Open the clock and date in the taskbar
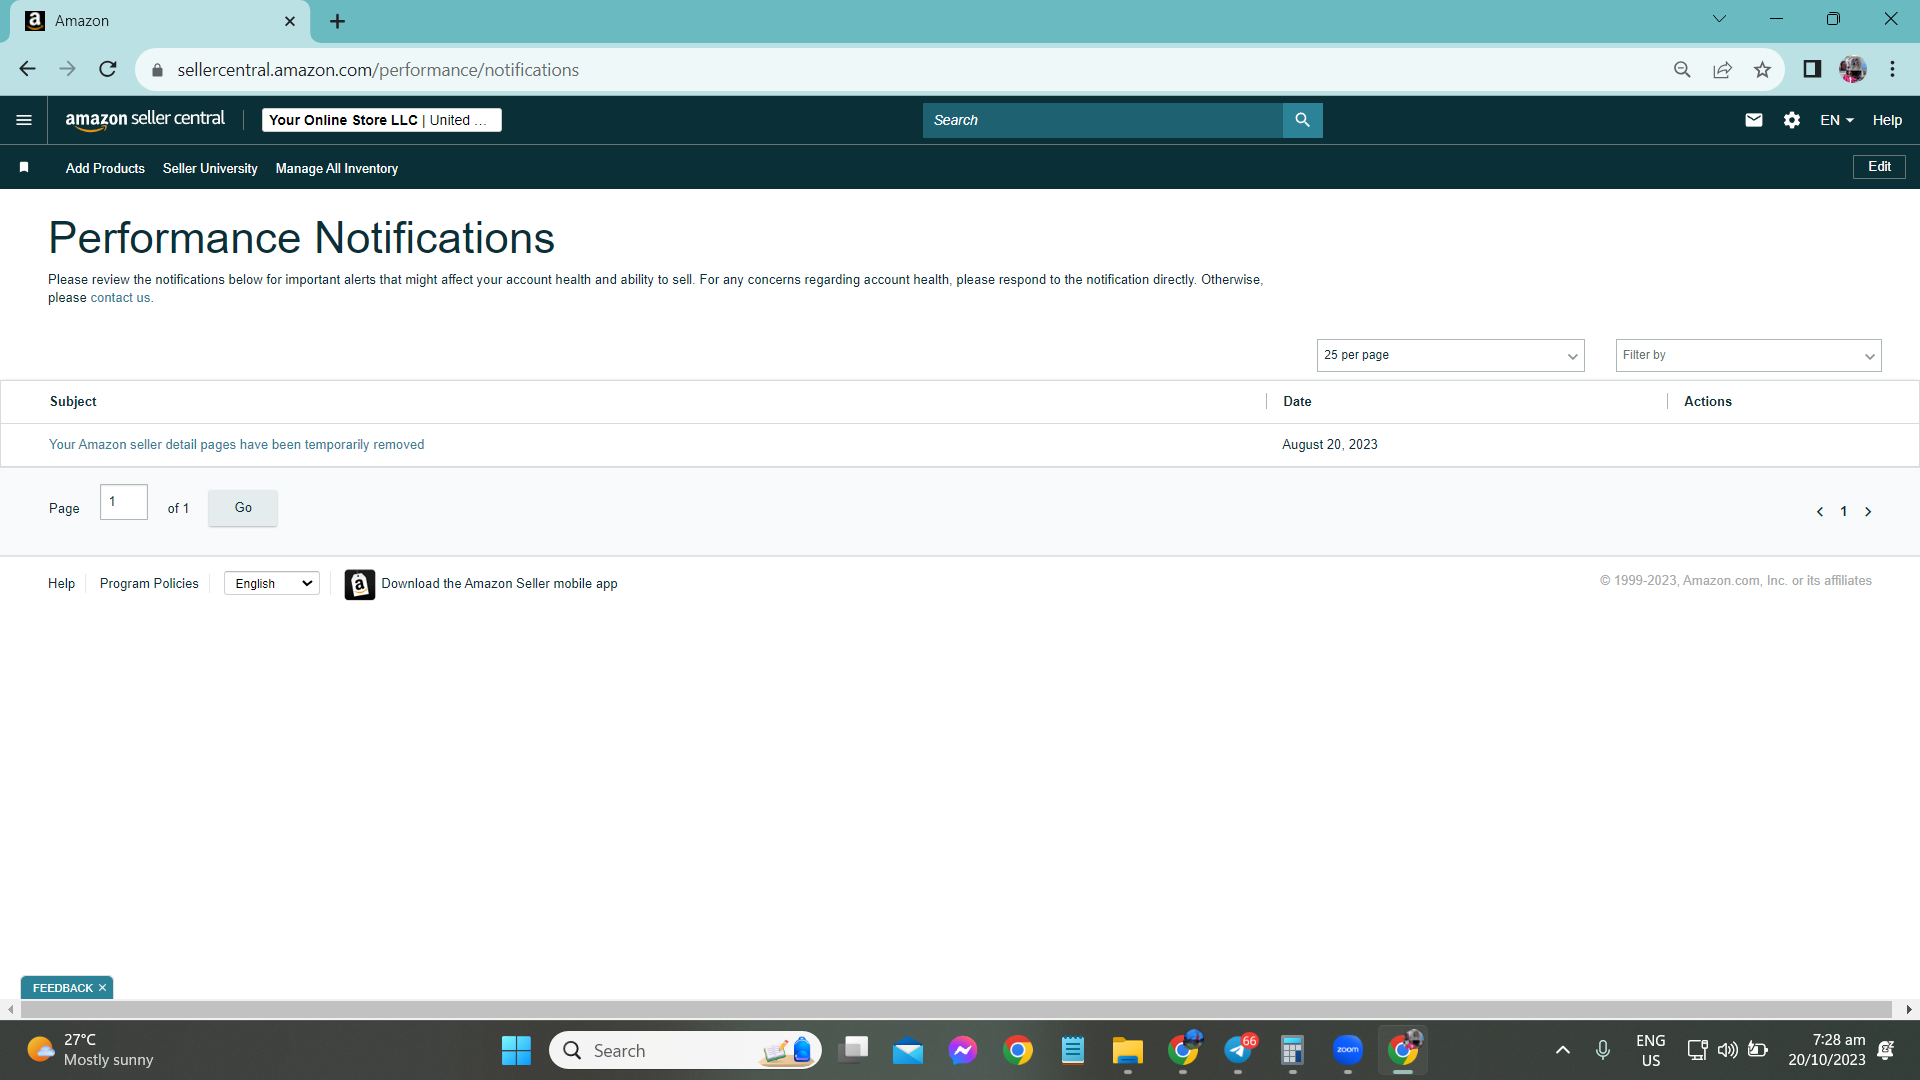The image size is (1920, 1080). coord(1826,1050)
